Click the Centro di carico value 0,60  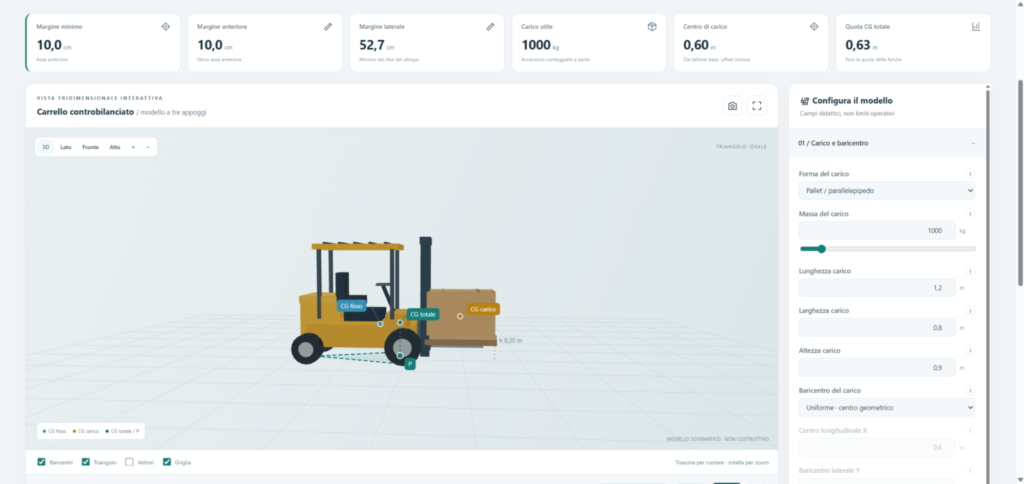696,45
